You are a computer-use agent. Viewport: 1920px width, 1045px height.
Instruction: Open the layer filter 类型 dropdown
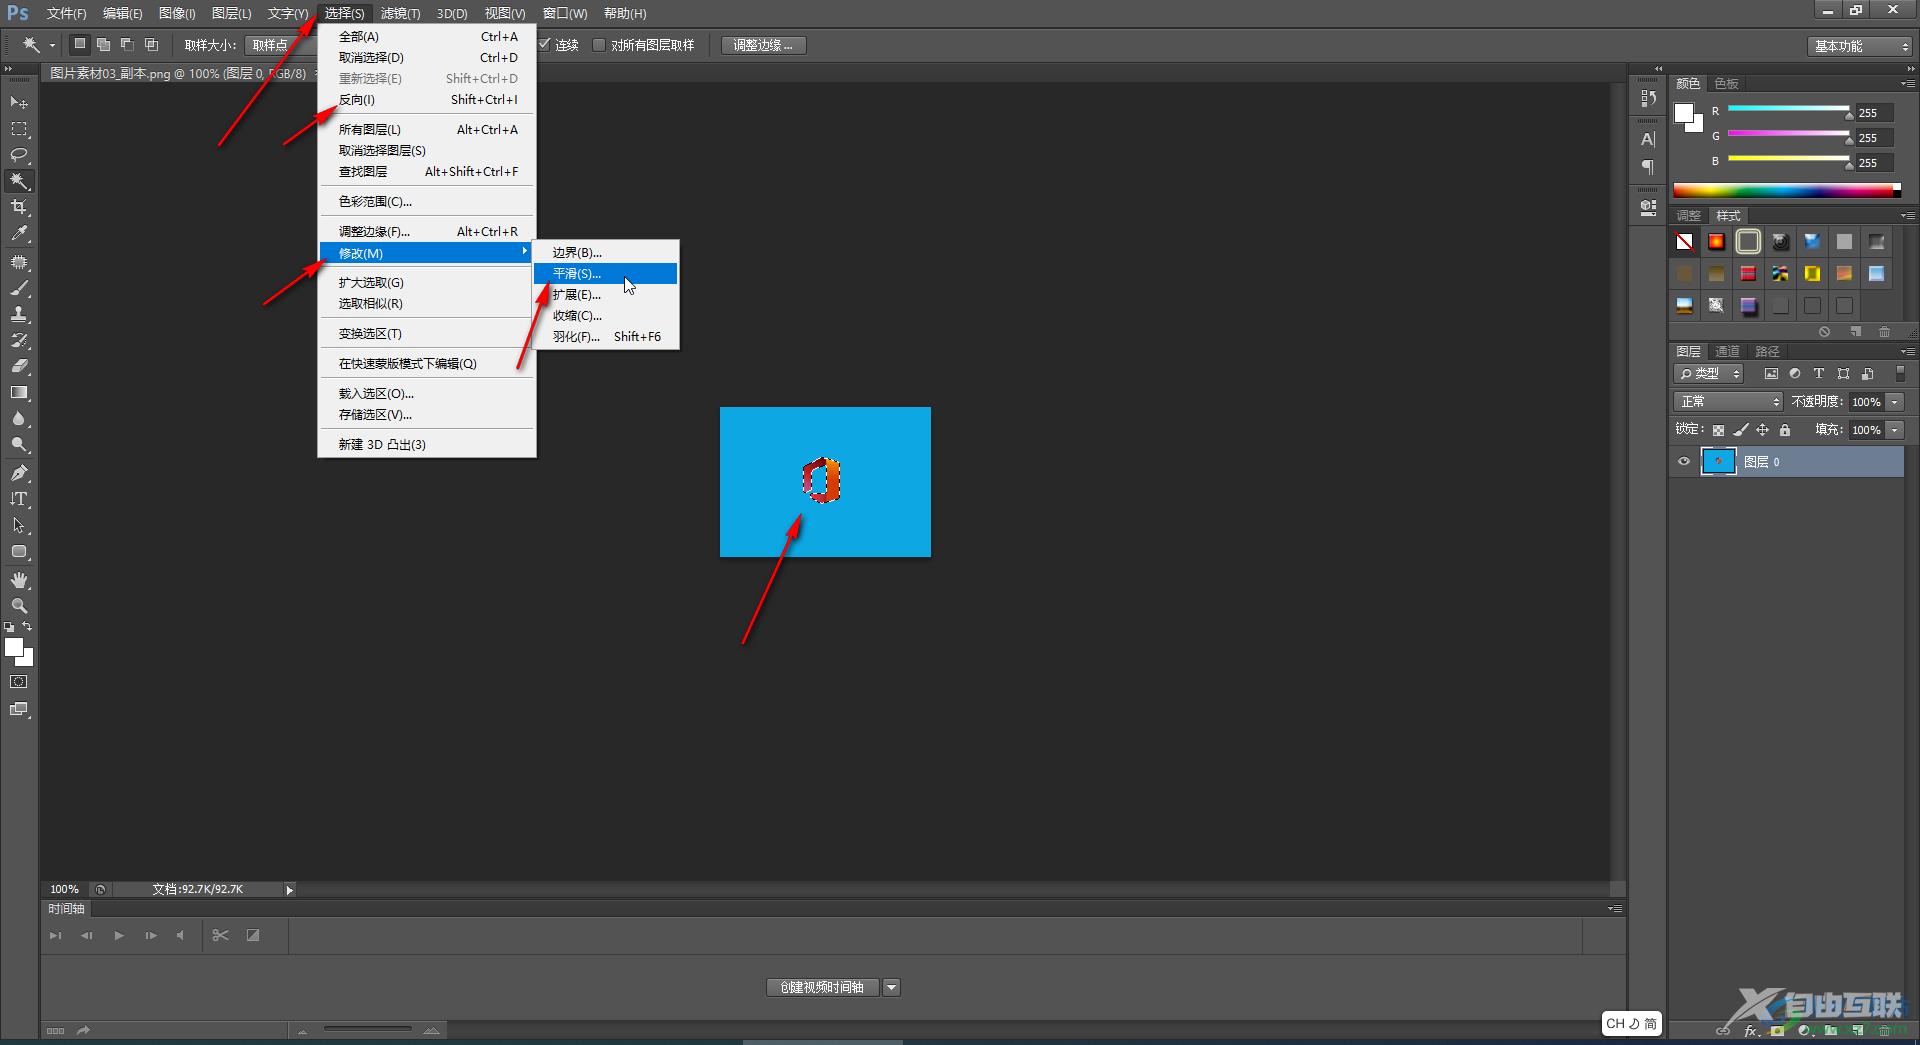point(1710,373)
